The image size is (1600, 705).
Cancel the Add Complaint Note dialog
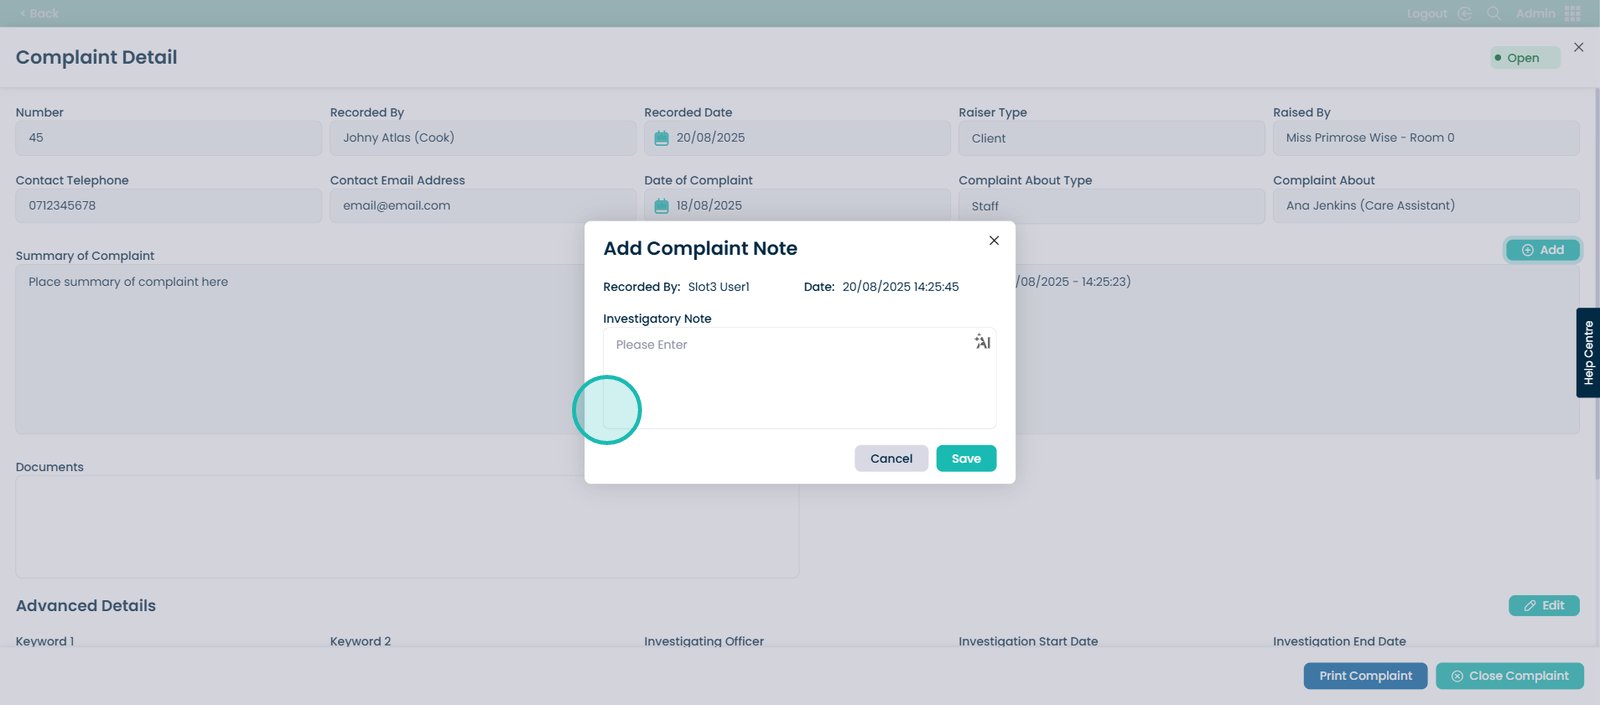click(890, 458)
